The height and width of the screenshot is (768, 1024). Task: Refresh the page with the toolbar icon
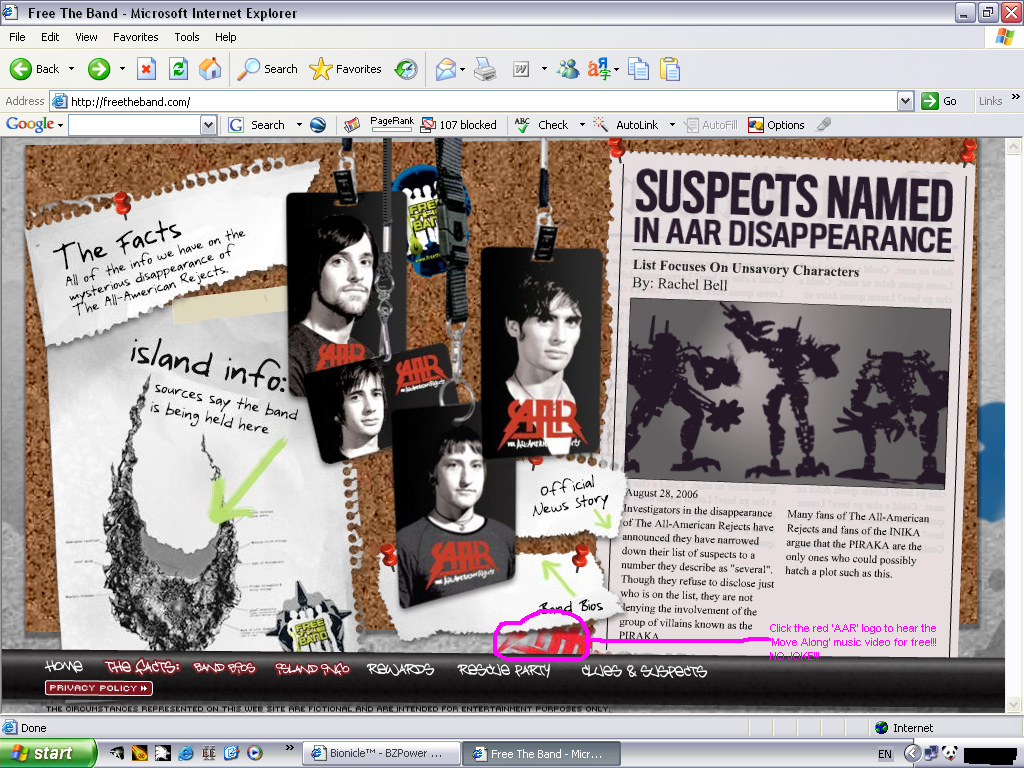coord(178,69)
